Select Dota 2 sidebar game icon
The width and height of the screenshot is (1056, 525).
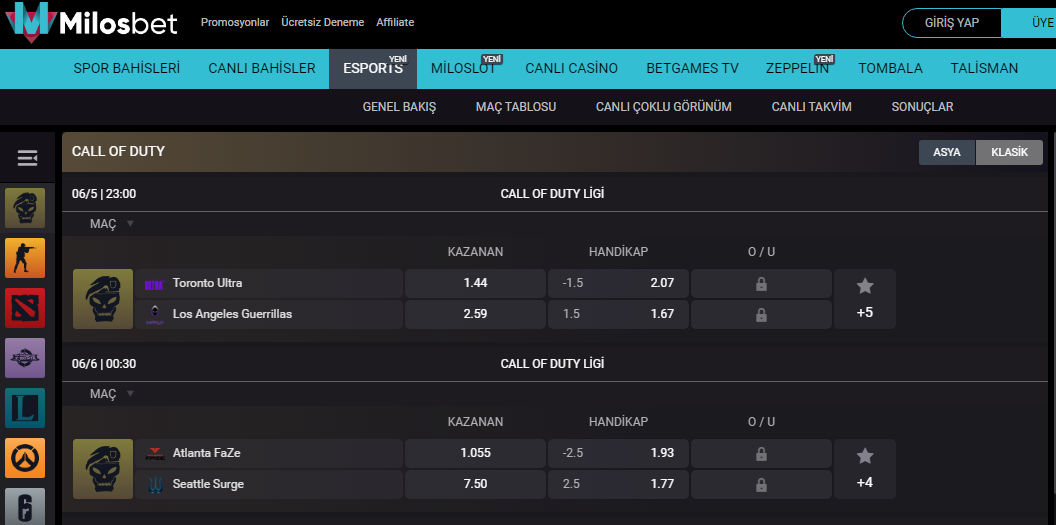coord(25,308)
